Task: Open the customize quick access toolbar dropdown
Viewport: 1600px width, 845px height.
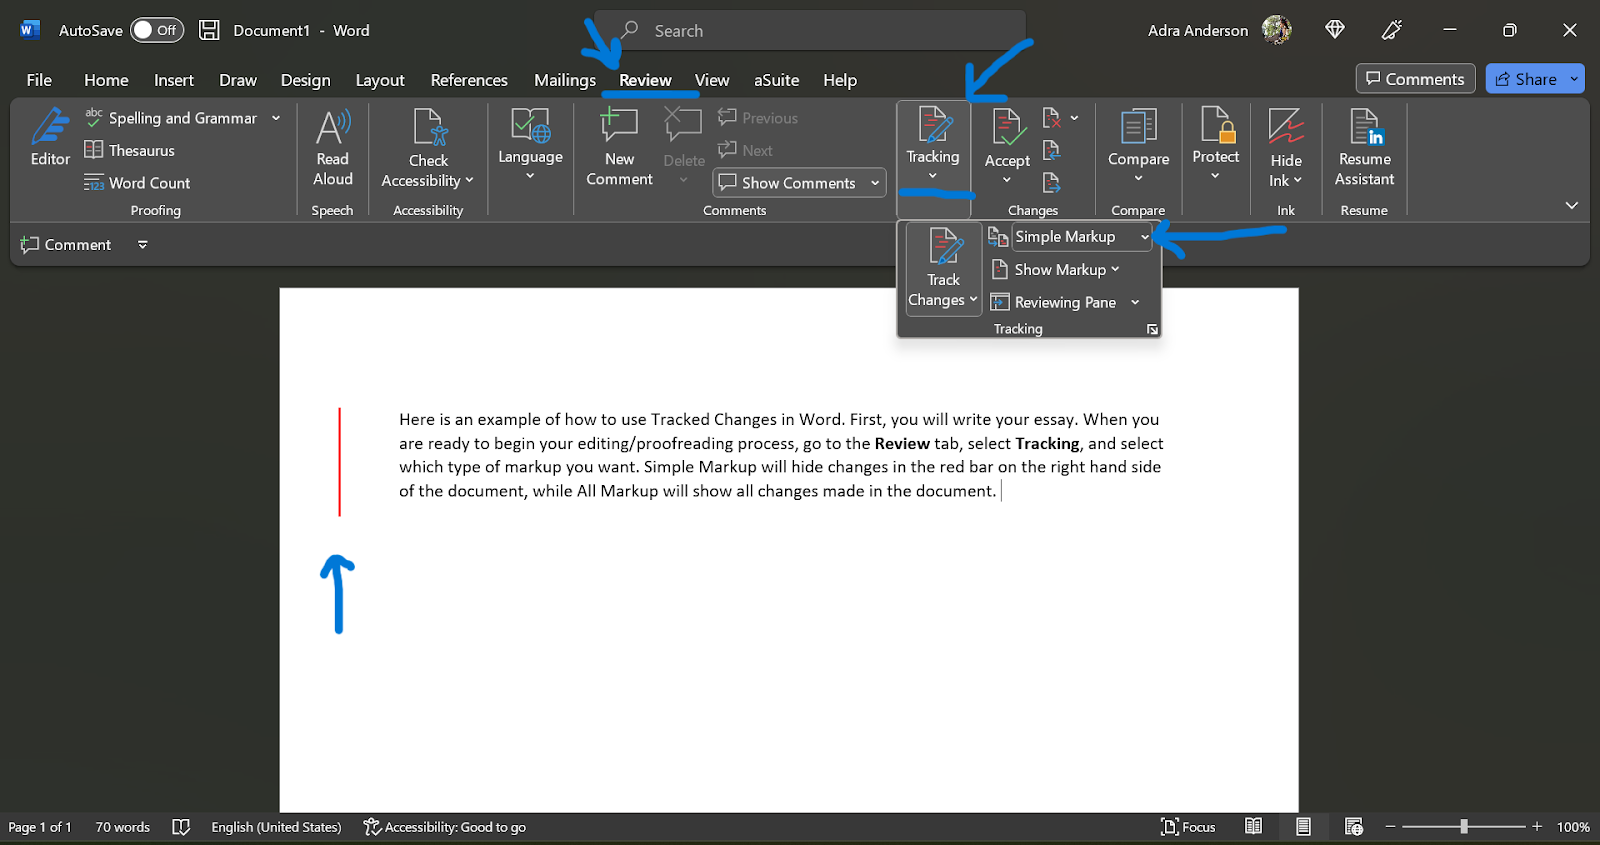Action: click(142, 244)
